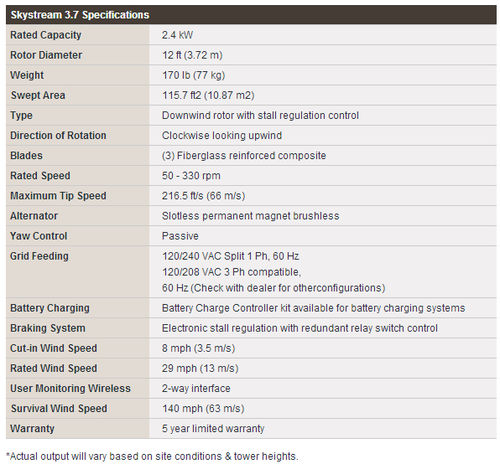Image resolution: width=500 pixels, height=464 pixels.
Task: Click the Maximum Tip Speed label
Action: 58,196
